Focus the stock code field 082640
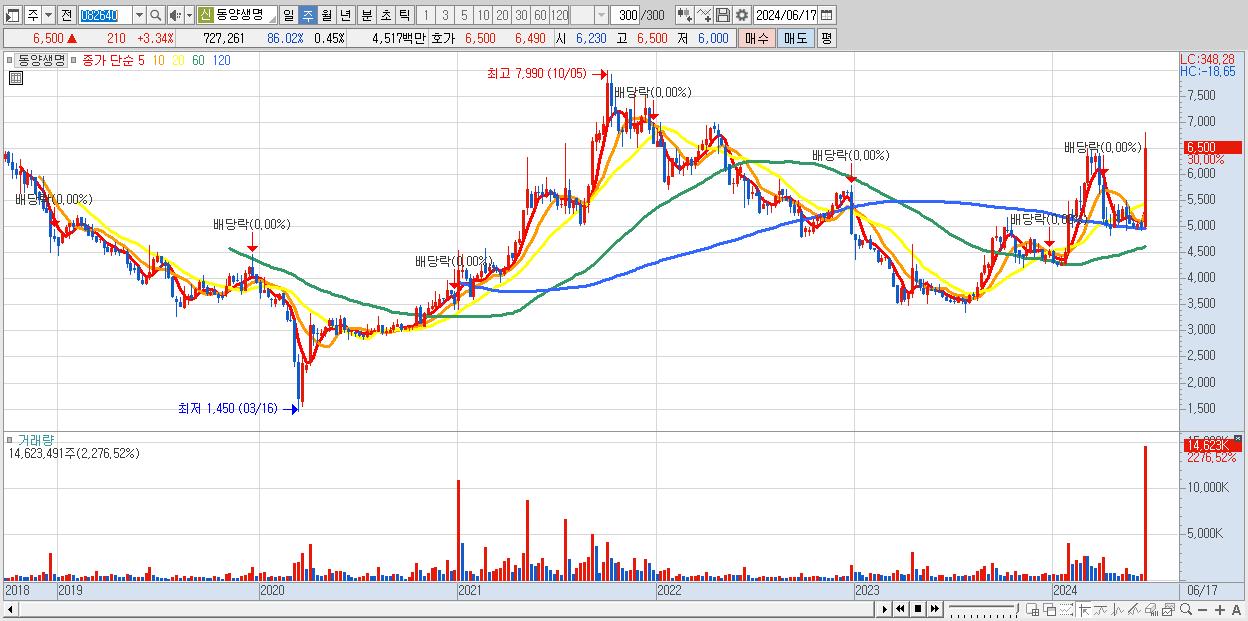 tap(104, 15)
